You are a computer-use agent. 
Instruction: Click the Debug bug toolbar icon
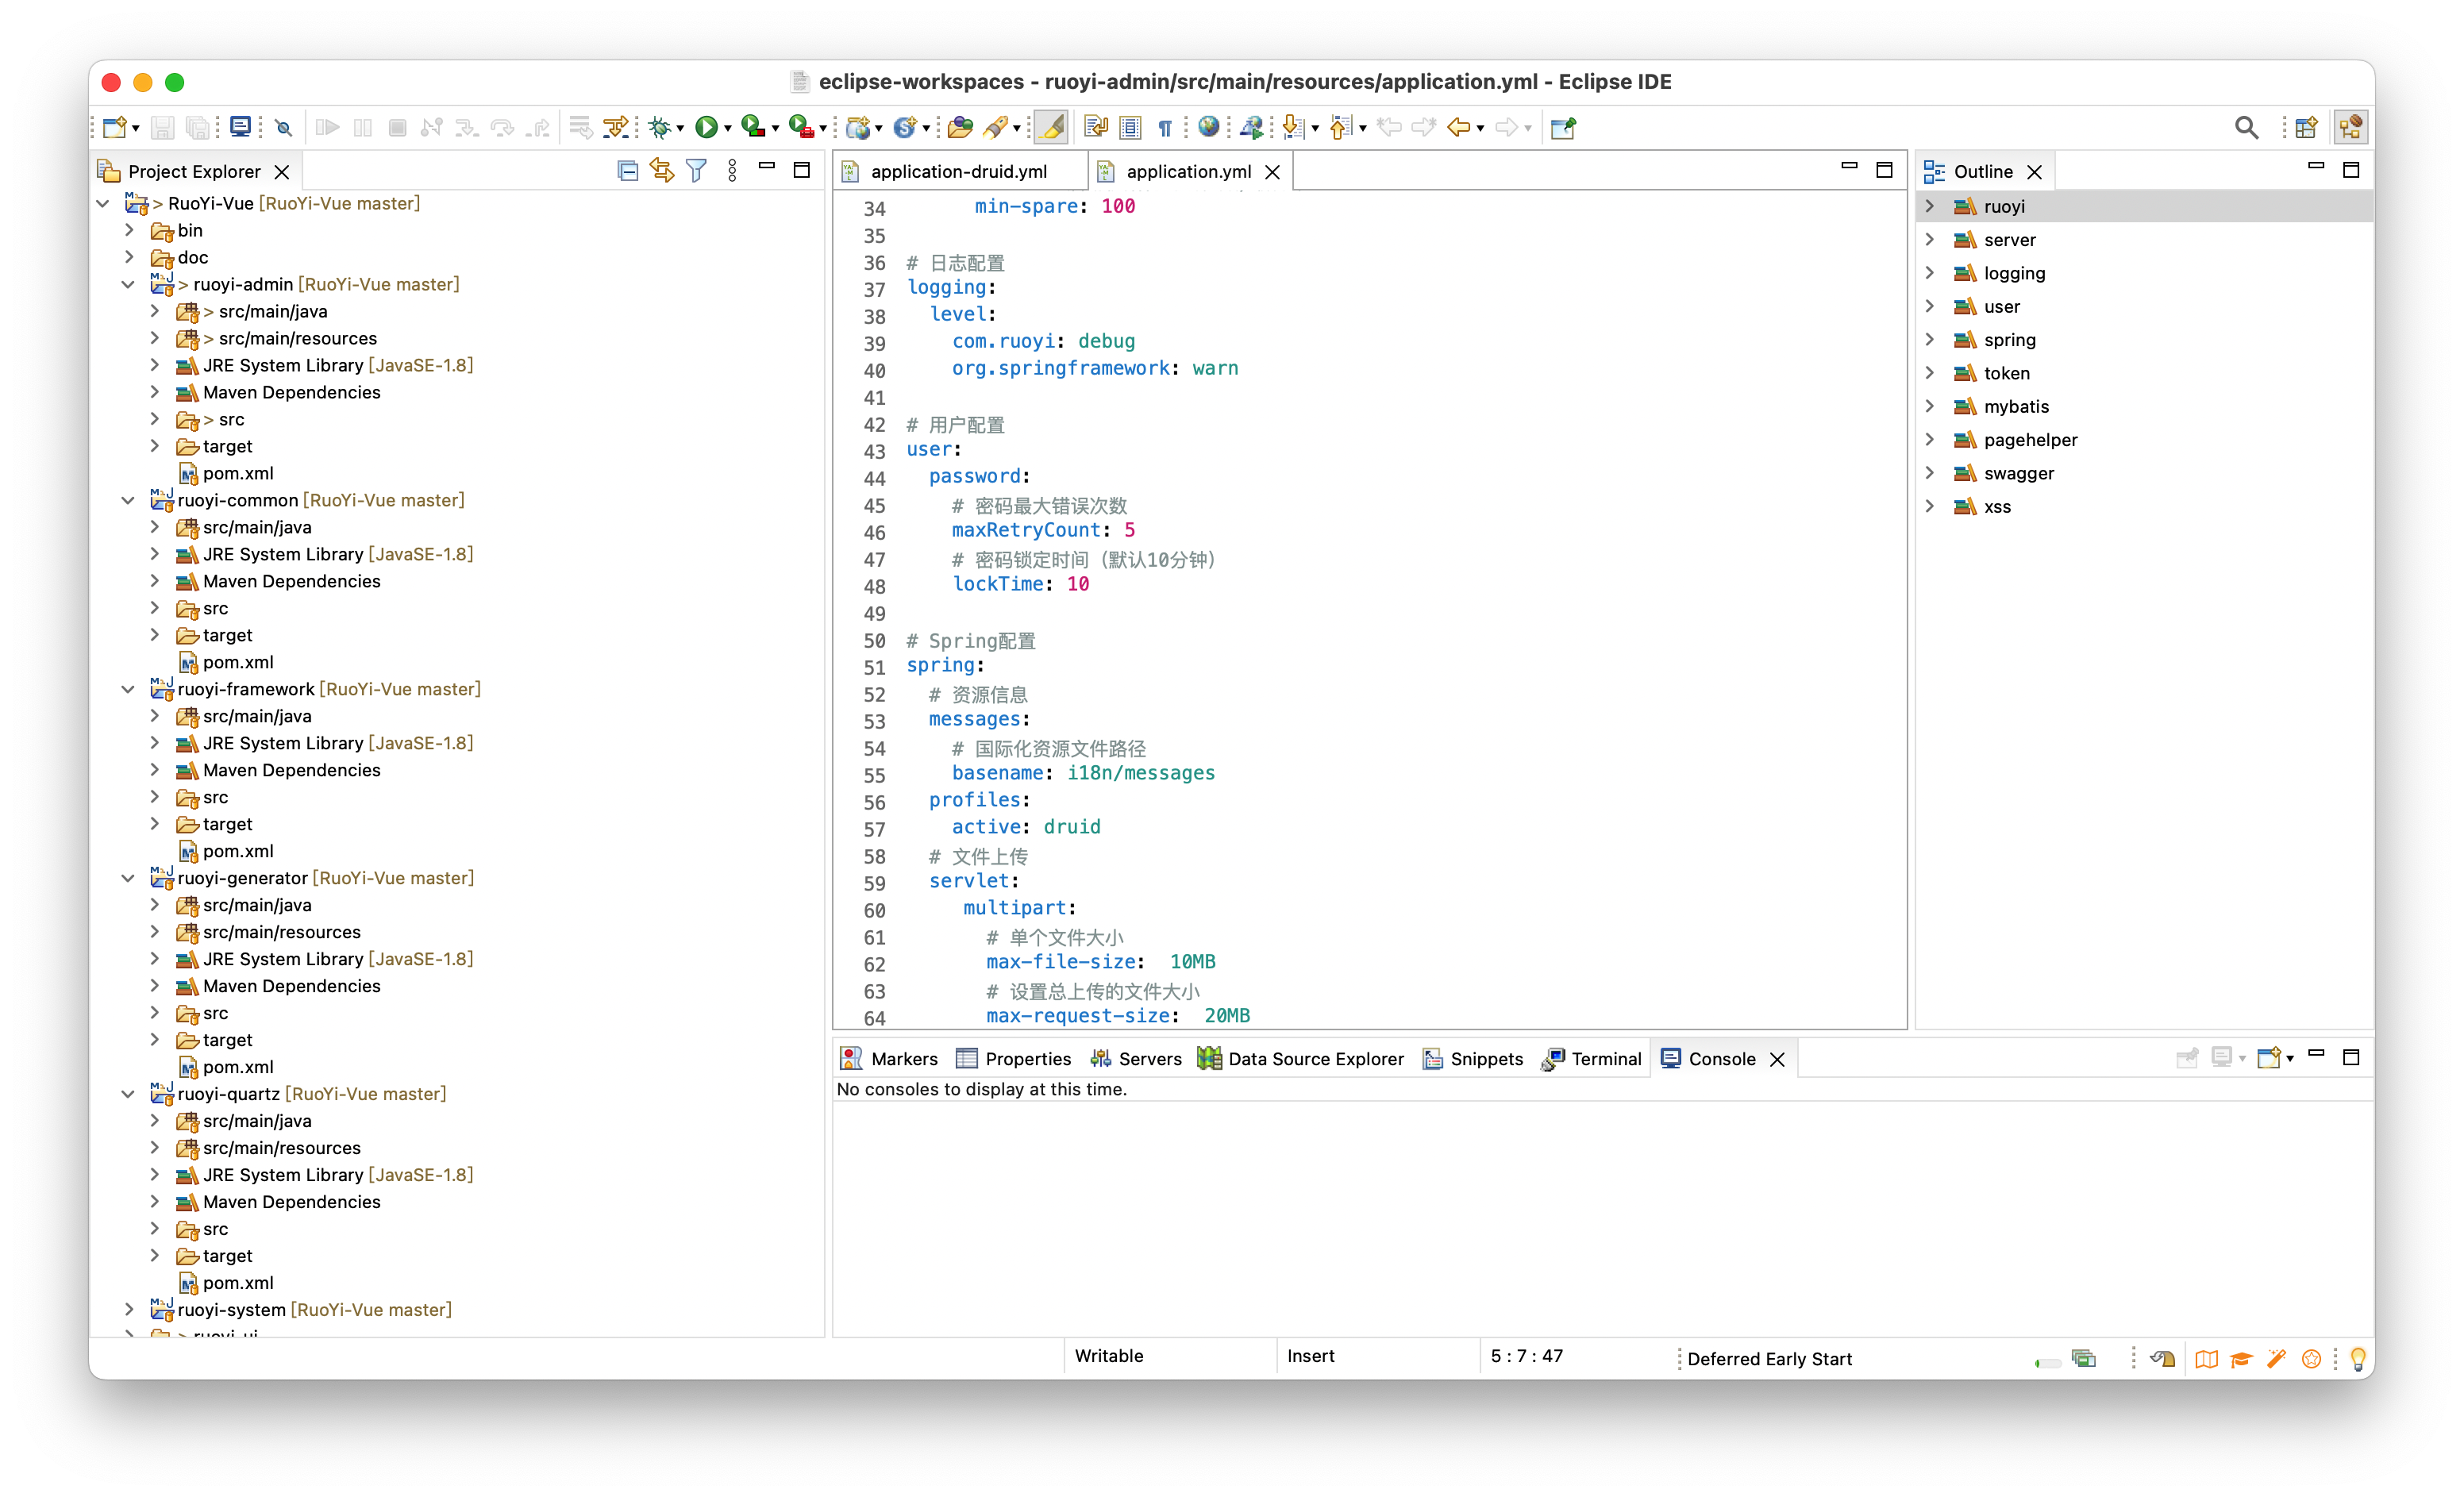click(x=659, y=127)
